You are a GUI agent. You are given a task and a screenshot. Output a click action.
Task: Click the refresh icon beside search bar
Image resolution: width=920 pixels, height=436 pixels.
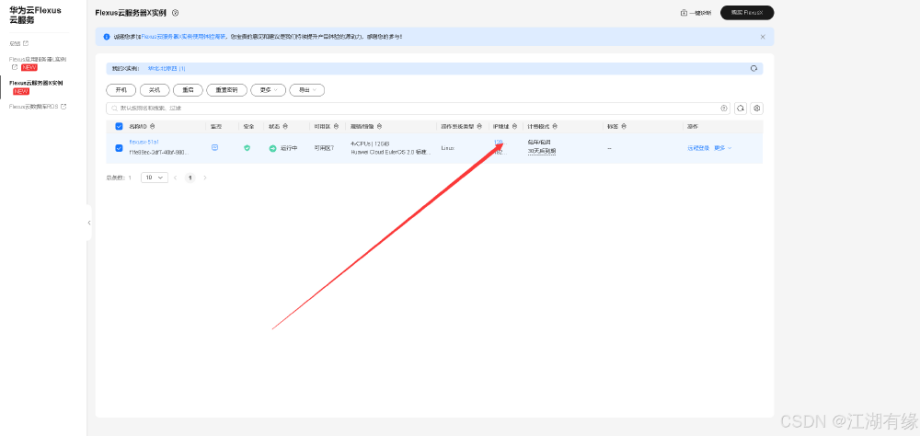tap(740, 109)
